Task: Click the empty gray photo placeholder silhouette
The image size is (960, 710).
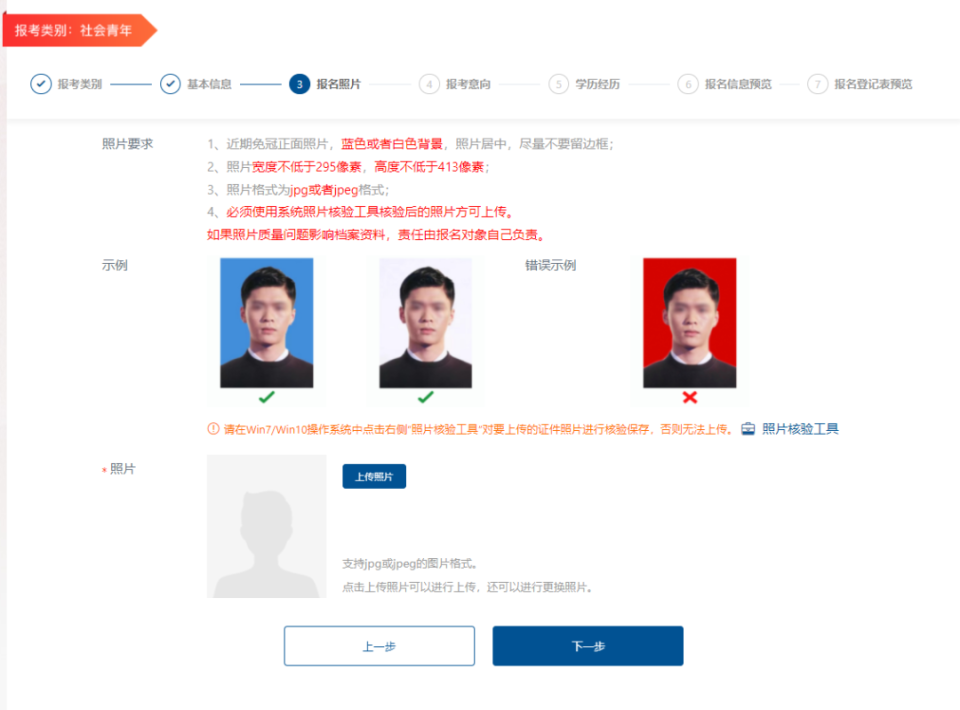Action: [266, 526]
